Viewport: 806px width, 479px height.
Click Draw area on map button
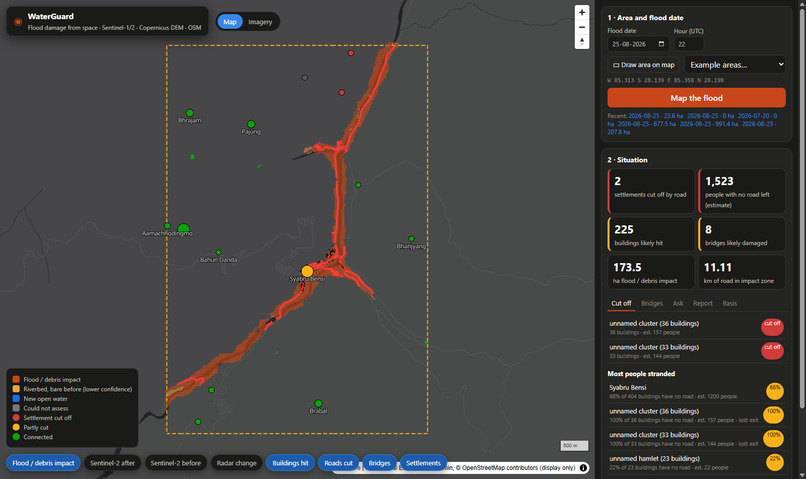coord(644,65)
